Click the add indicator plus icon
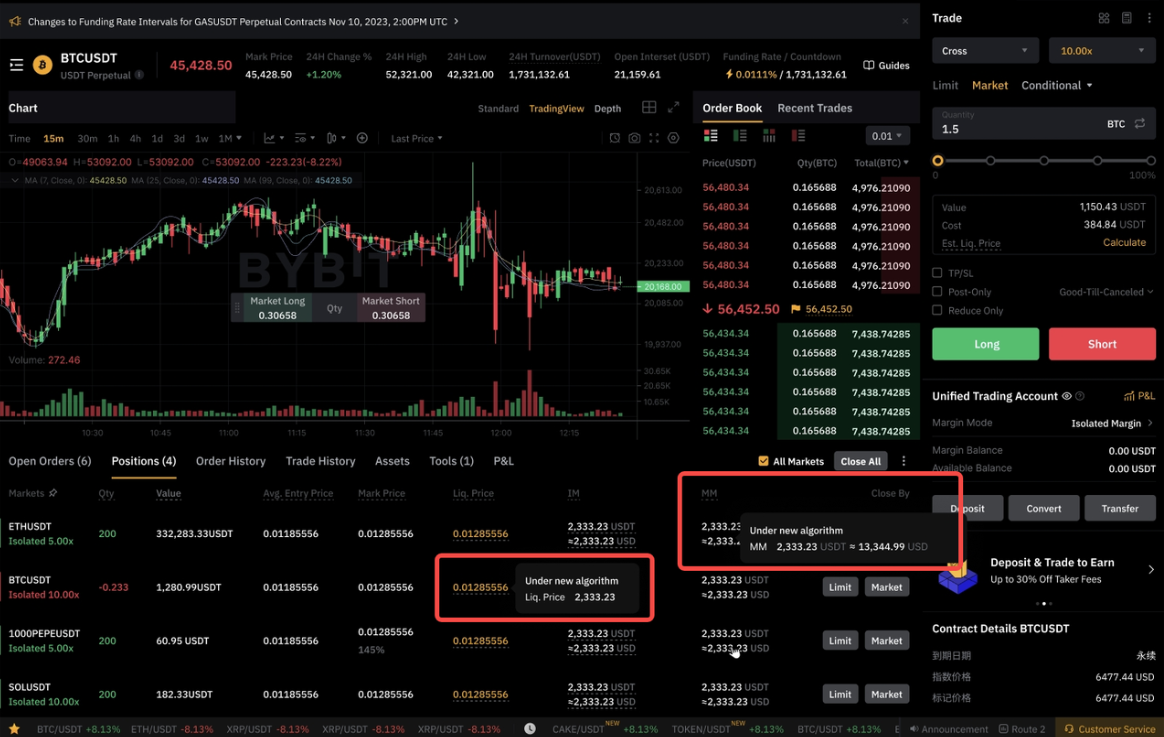This screenshot has width=1164, height=737. click(362, 138)
